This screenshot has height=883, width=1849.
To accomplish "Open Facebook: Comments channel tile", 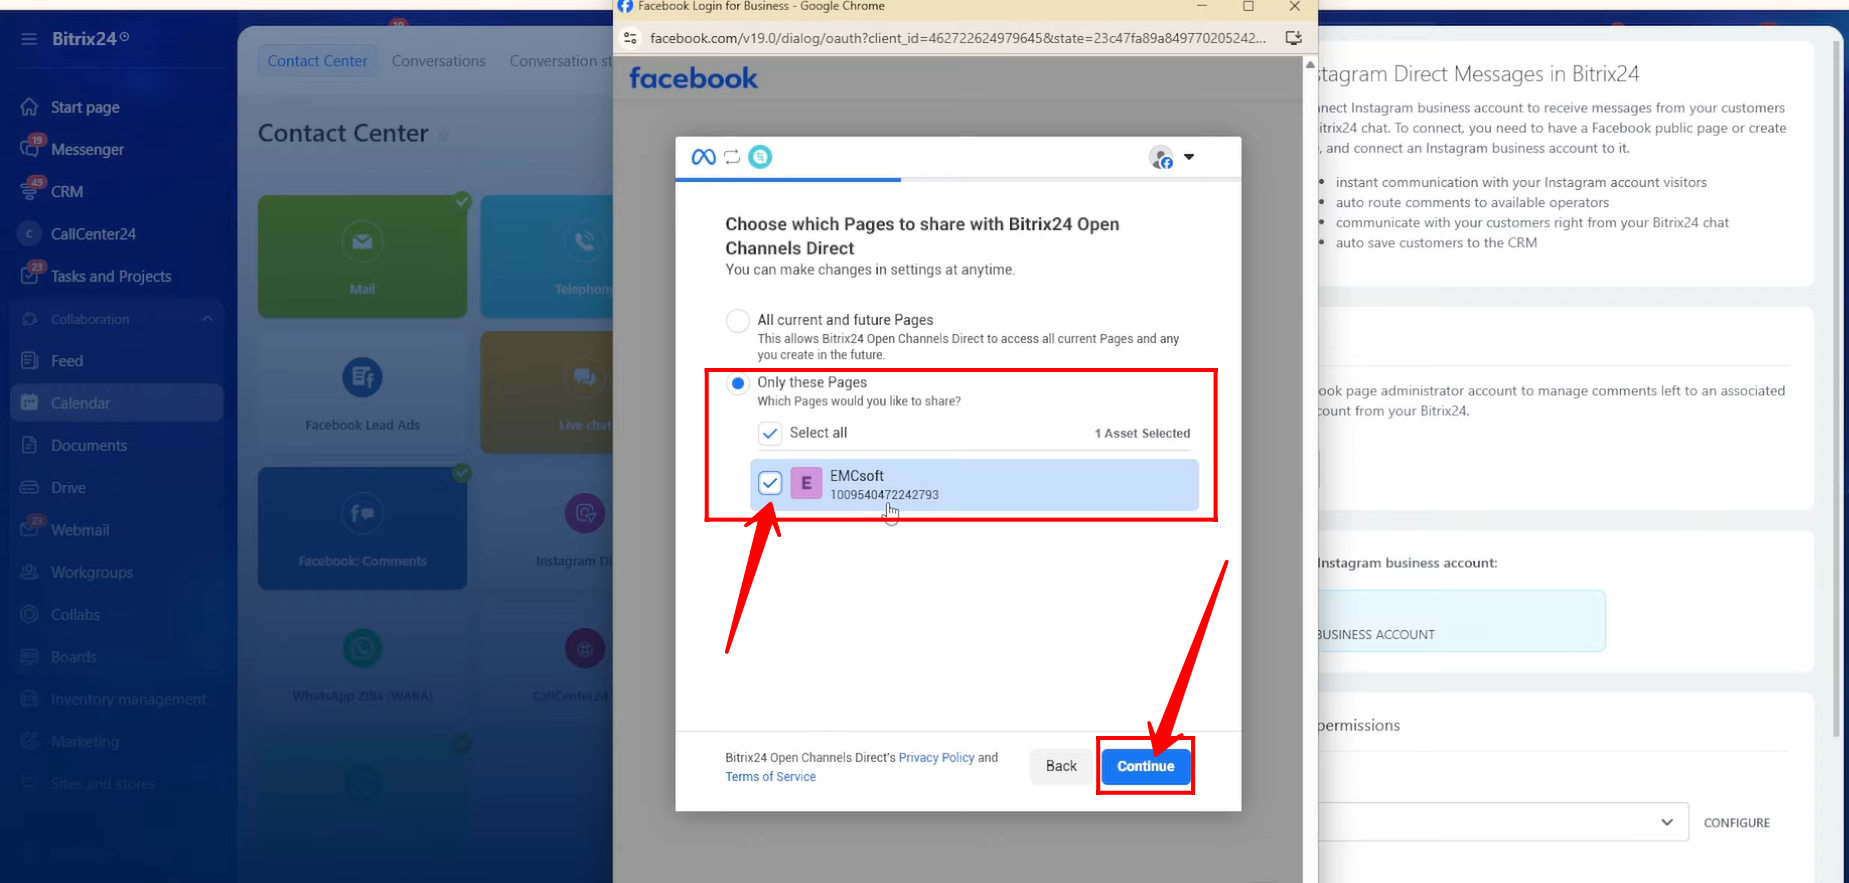I will (x=362, y=528).
